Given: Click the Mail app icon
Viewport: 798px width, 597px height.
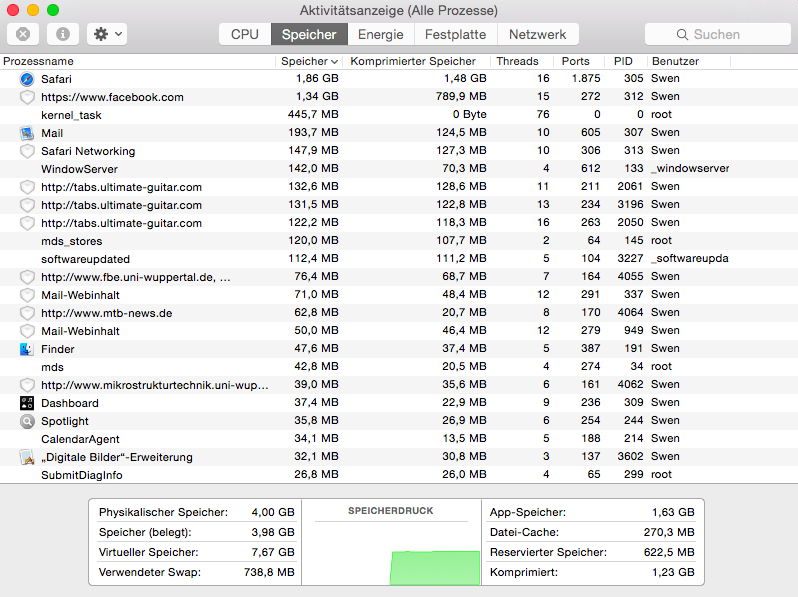Looking at the screenshot, I should coord(27,133).
